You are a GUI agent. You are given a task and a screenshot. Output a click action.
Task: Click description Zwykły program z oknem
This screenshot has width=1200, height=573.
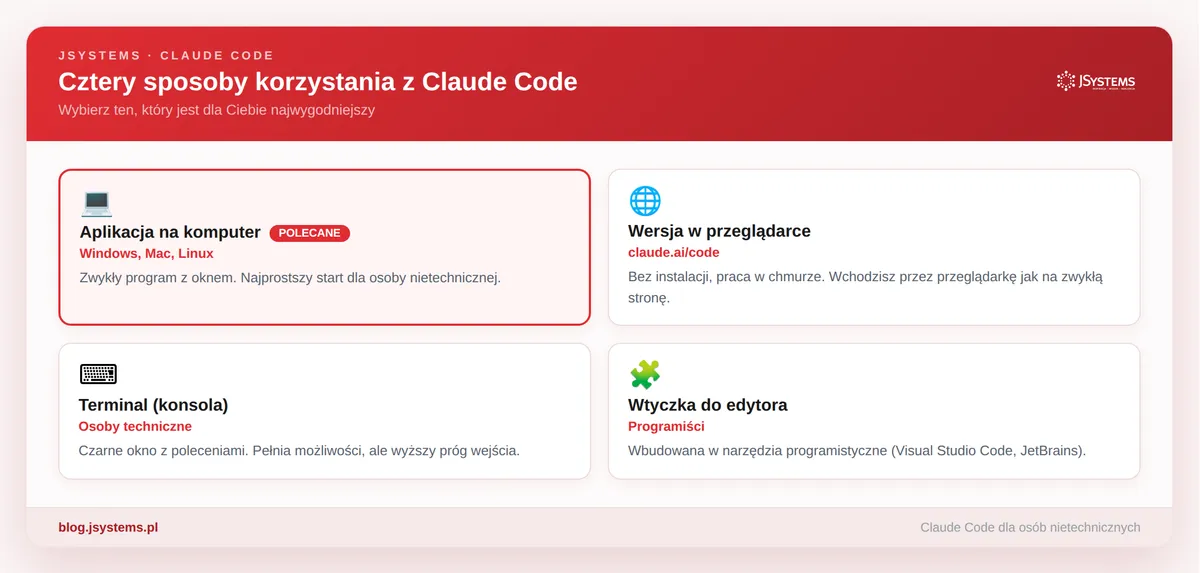[290, 277]
